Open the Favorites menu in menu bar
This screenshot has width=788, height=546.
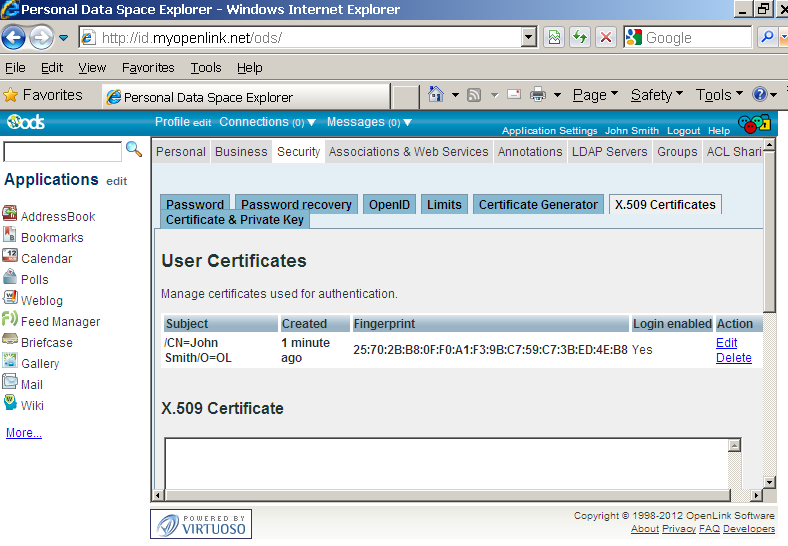(148, 68)
